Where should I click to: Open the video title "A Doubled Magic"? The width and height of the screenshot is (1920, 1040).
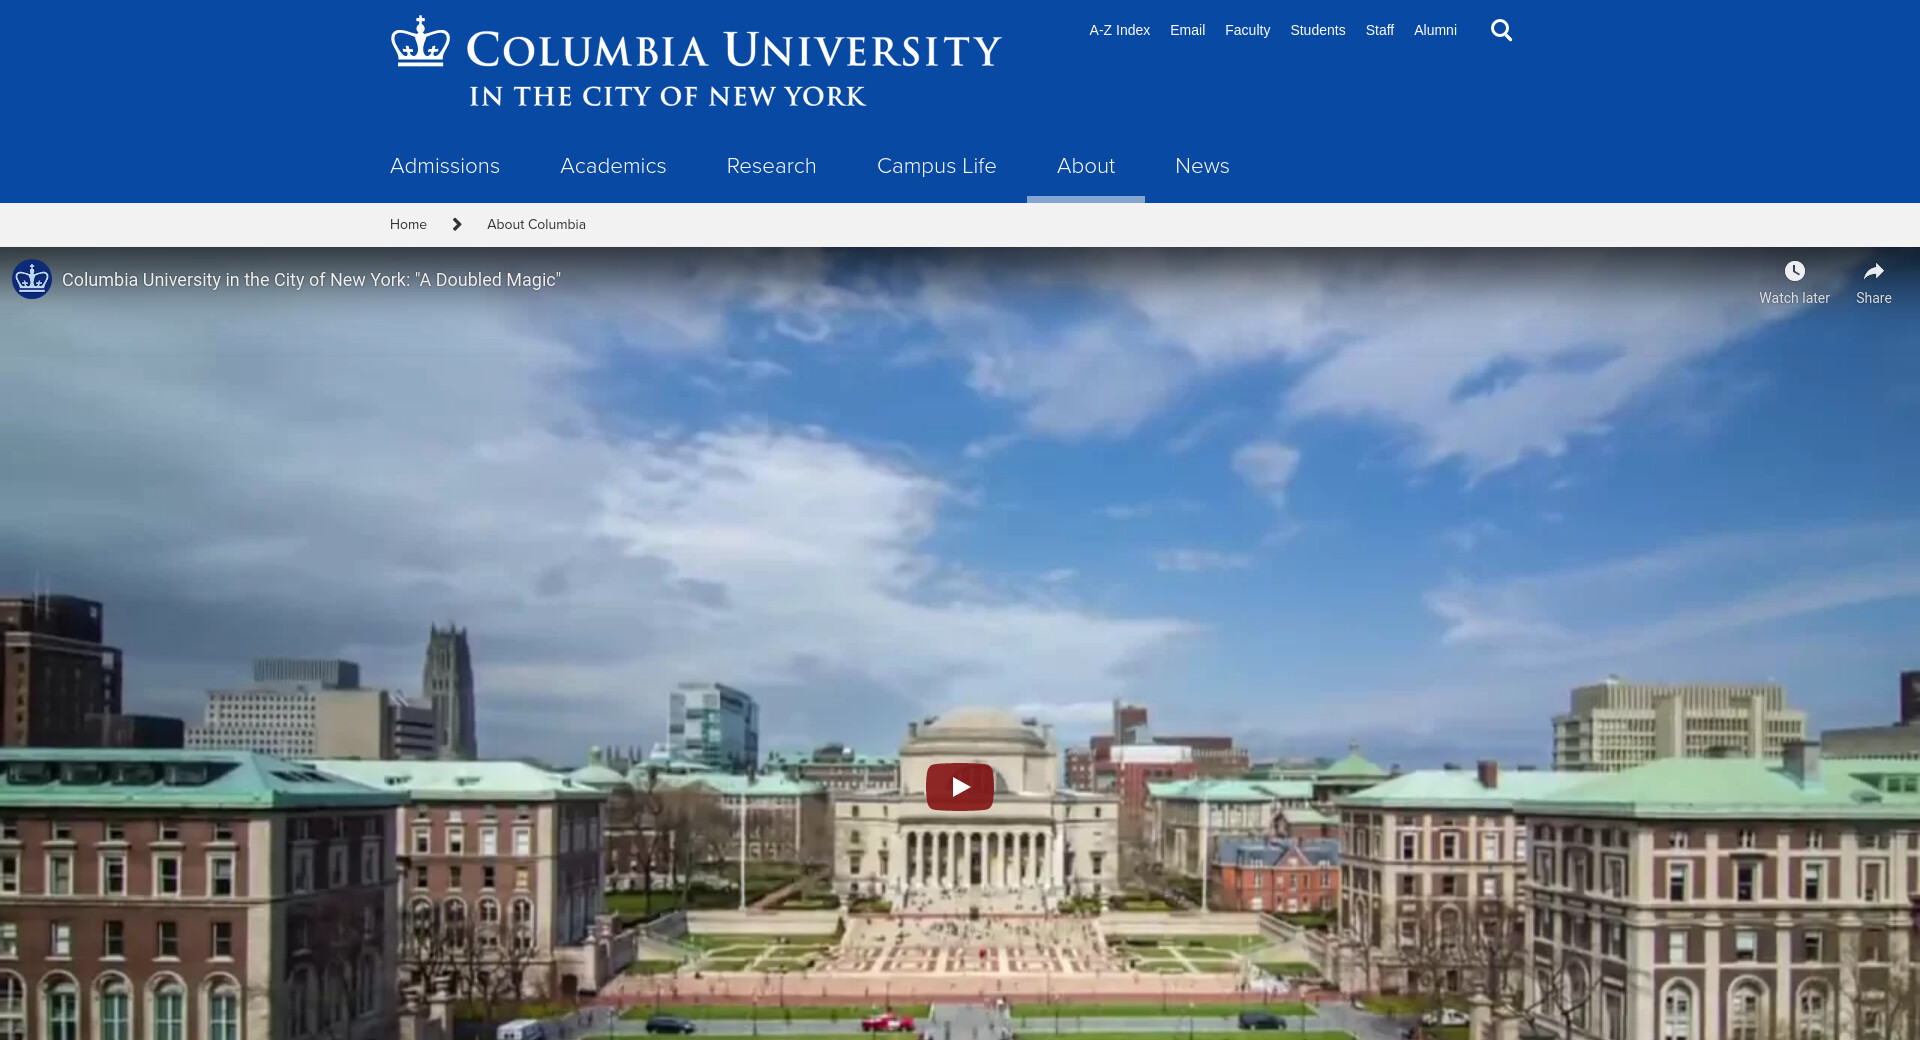(311, 280)
